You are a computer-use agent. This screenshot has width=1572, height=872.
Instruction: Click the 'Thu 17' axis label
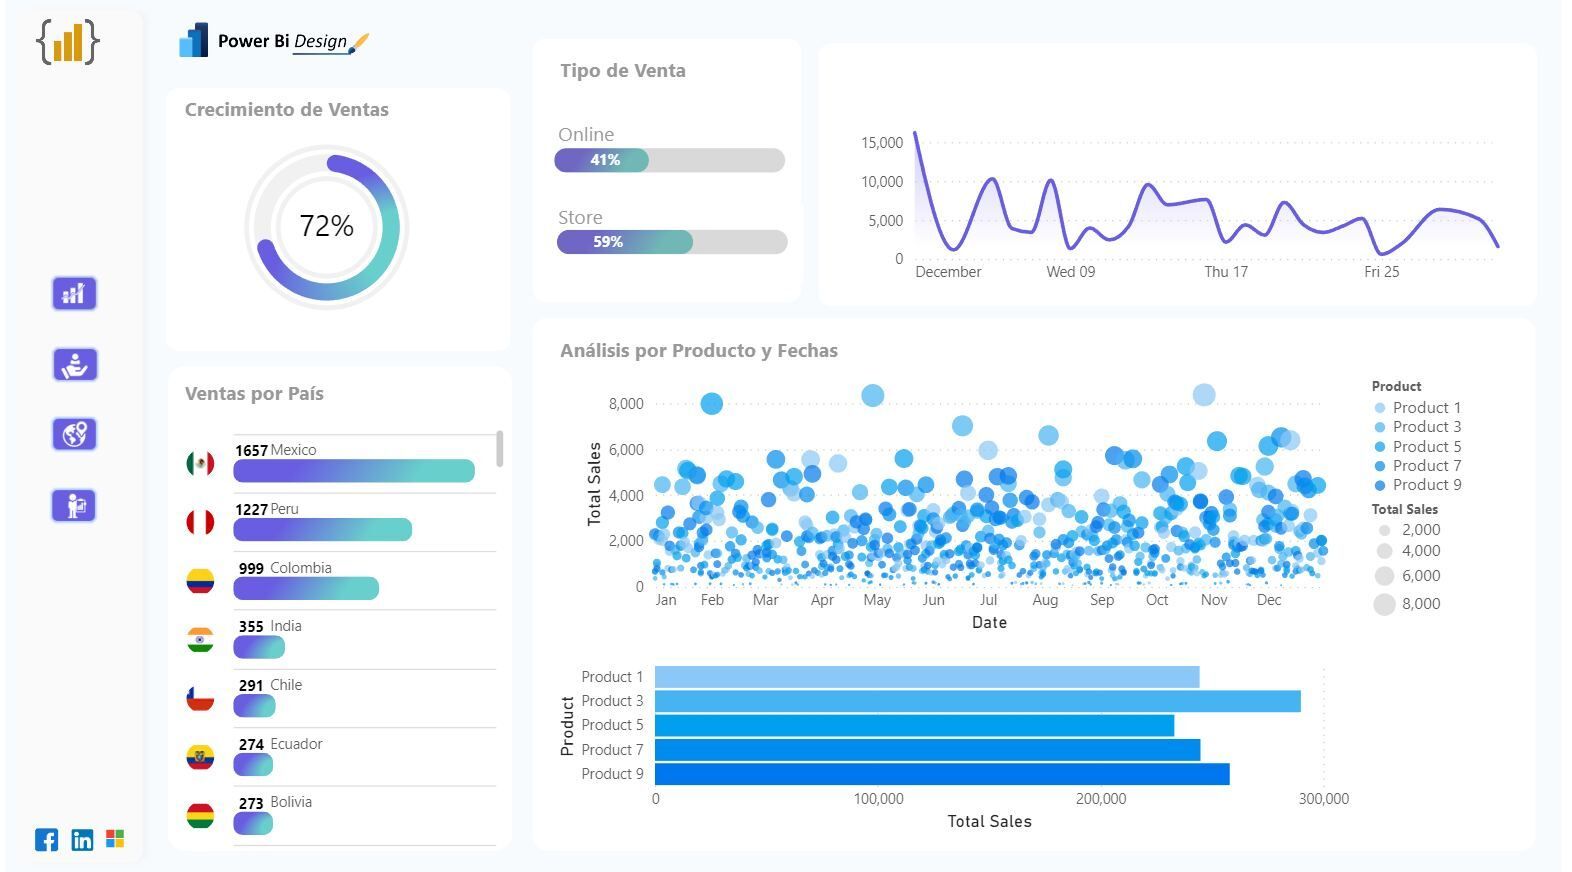pos(1226,272)
